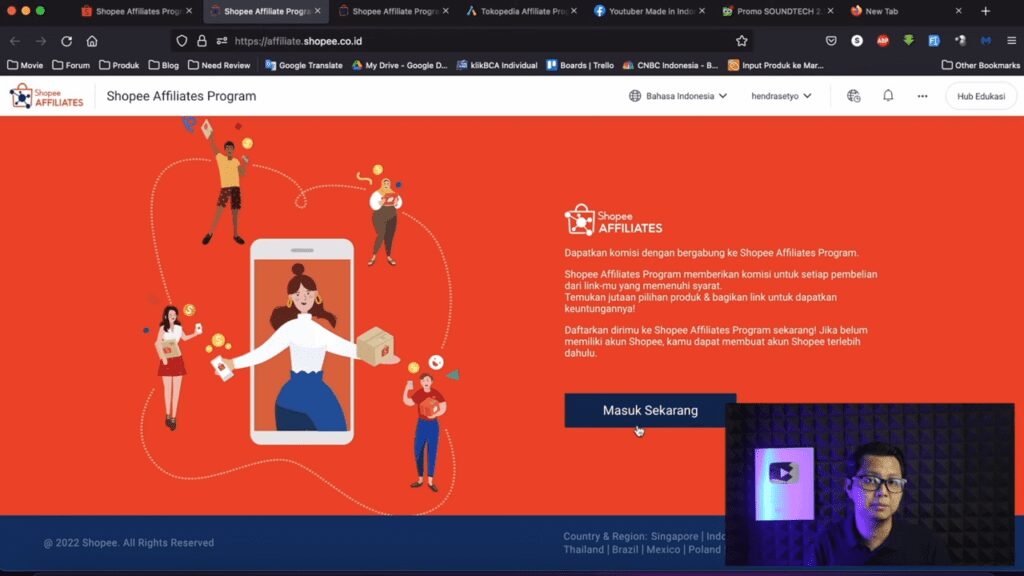
Task: Click the Masuk Sekarang button
Action: (x=650, y=410)
